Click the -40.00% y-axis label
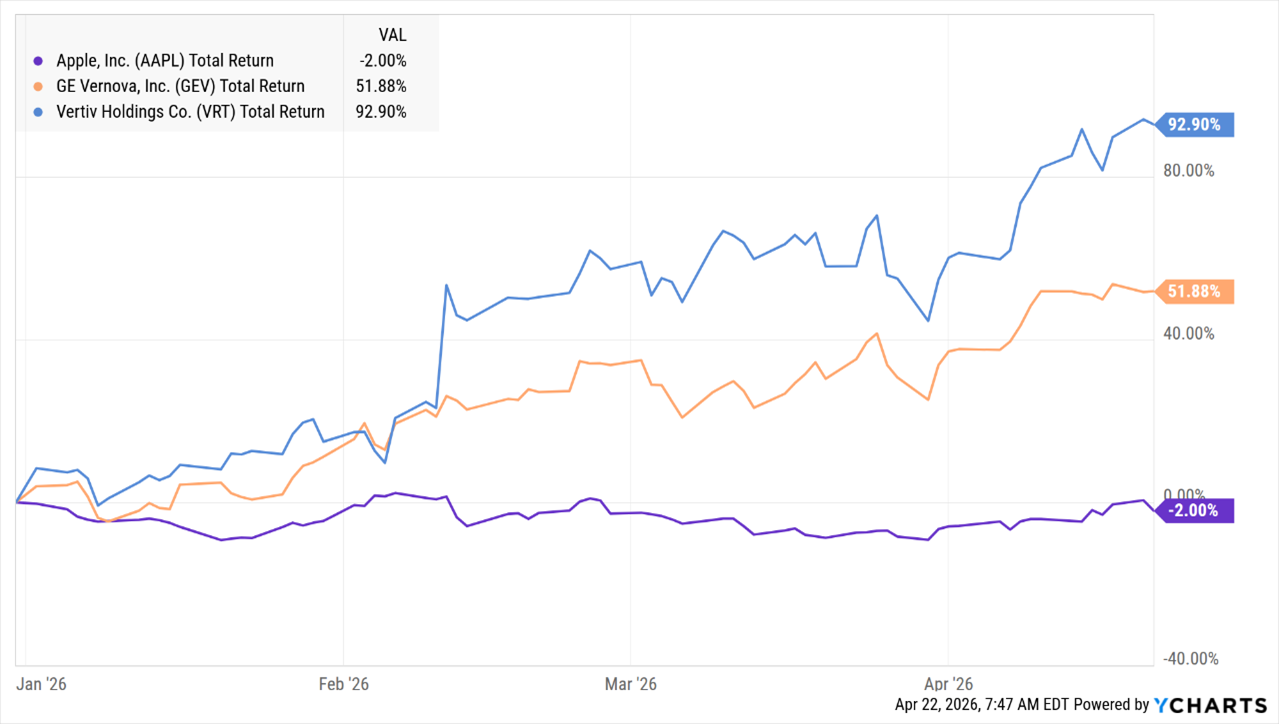Image resolution: width=1279 pixels, height=724 pixels. coord(1187,658)
